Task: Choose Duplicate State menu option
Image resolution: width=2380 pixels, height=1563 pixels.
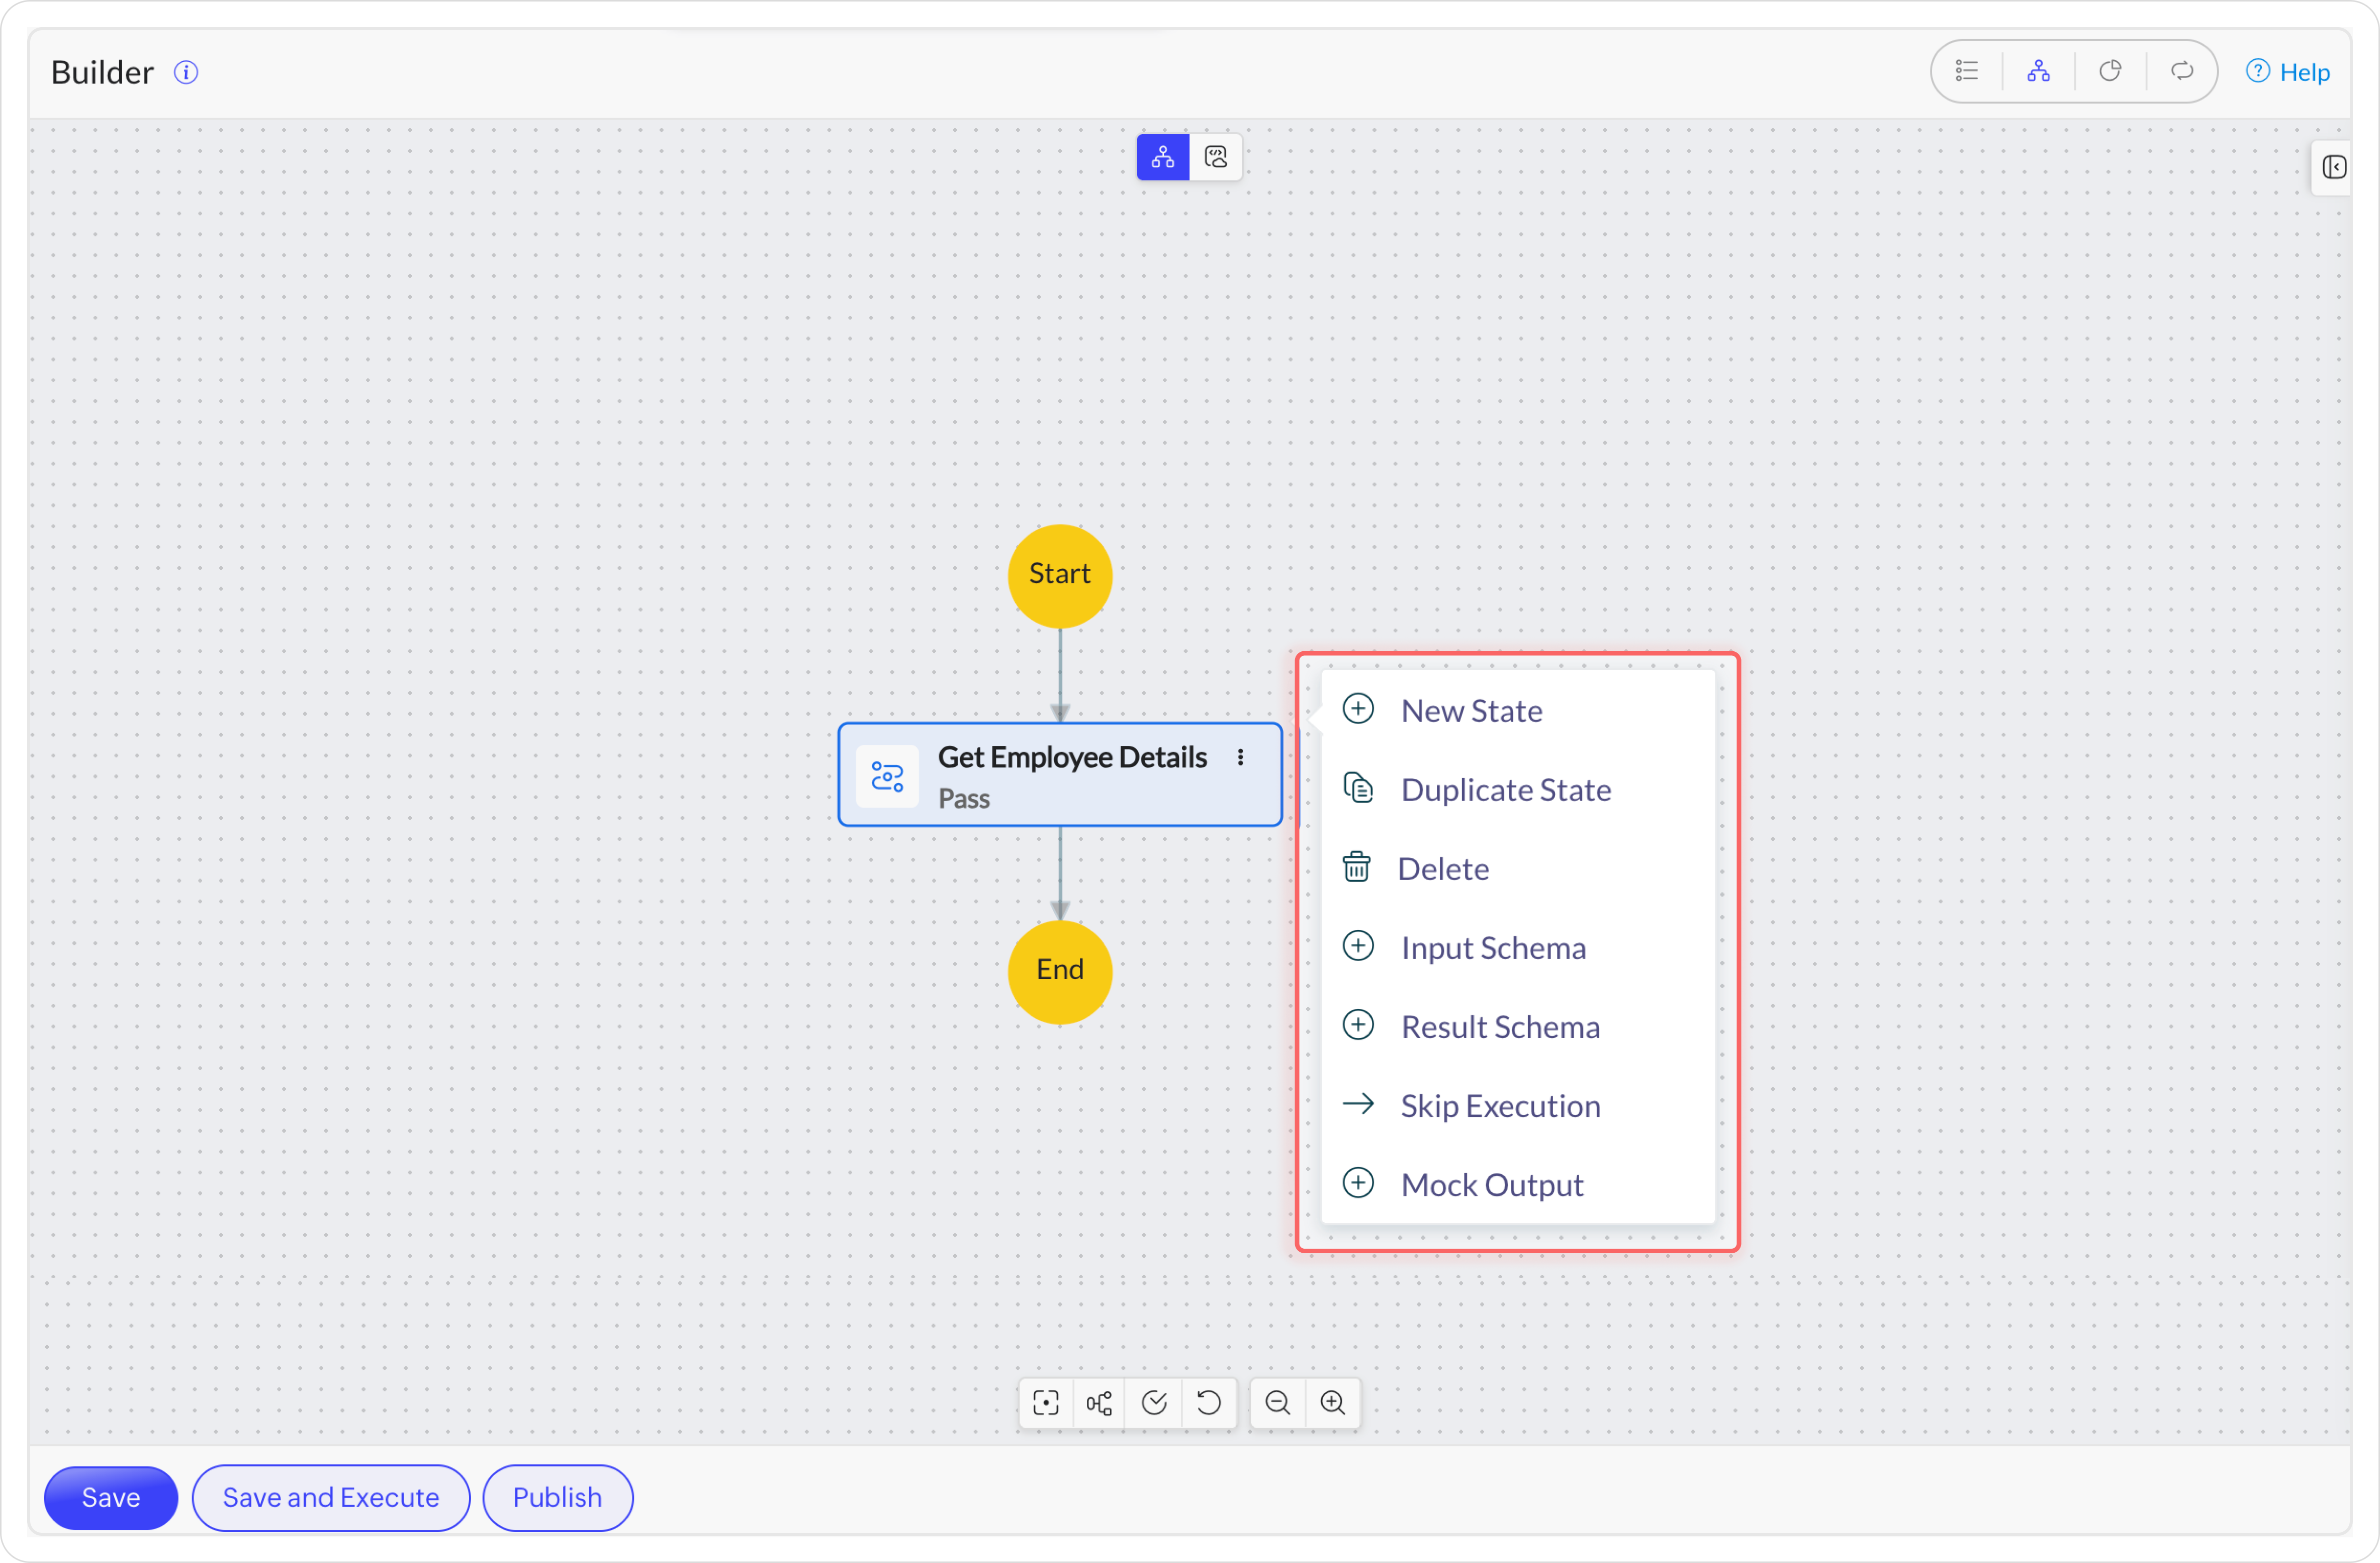Action: [1505, 789]
